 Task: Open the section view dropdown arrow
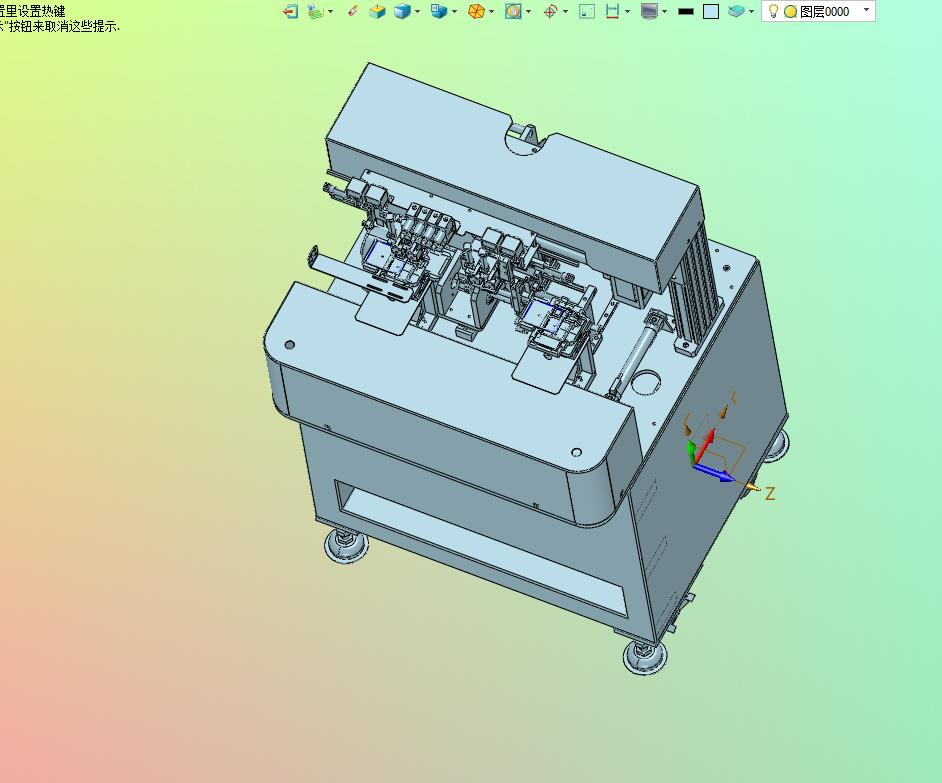point(528,11)
